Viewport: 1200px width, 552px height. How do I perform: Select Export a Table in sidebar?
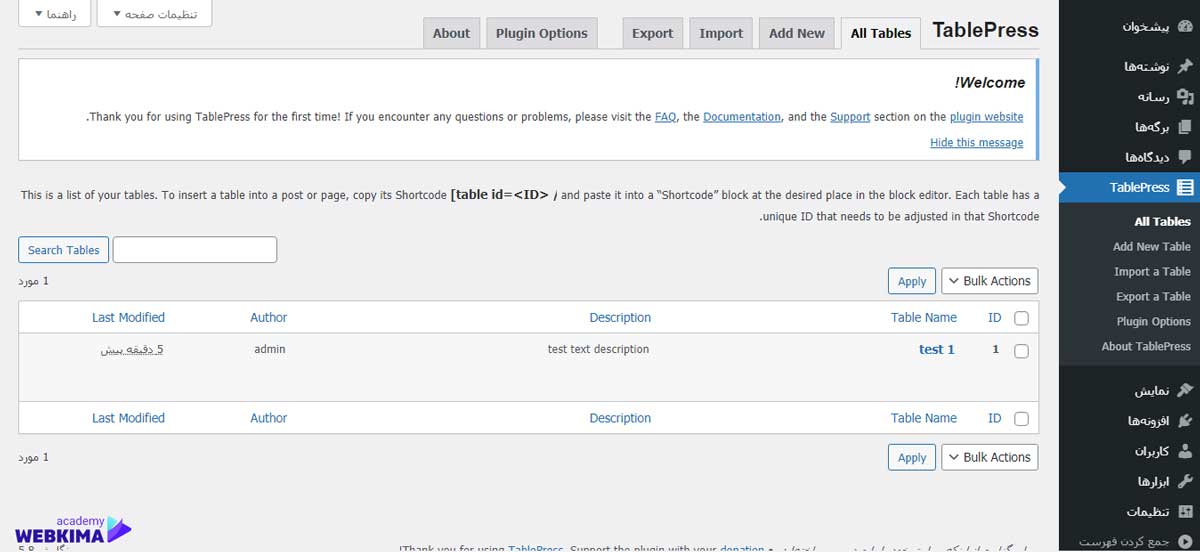tap(1153, 296)
